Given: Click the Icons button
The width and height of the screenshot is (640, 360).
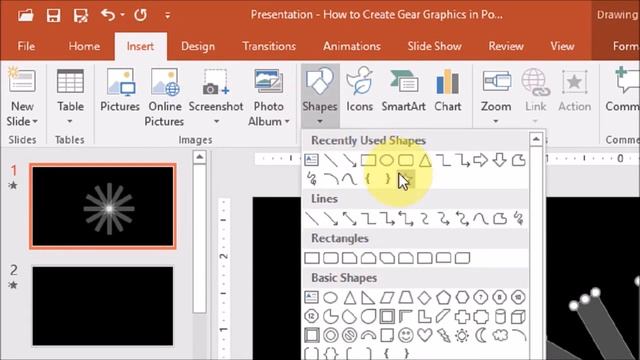Looking at the screenshot, I should 360,90.
